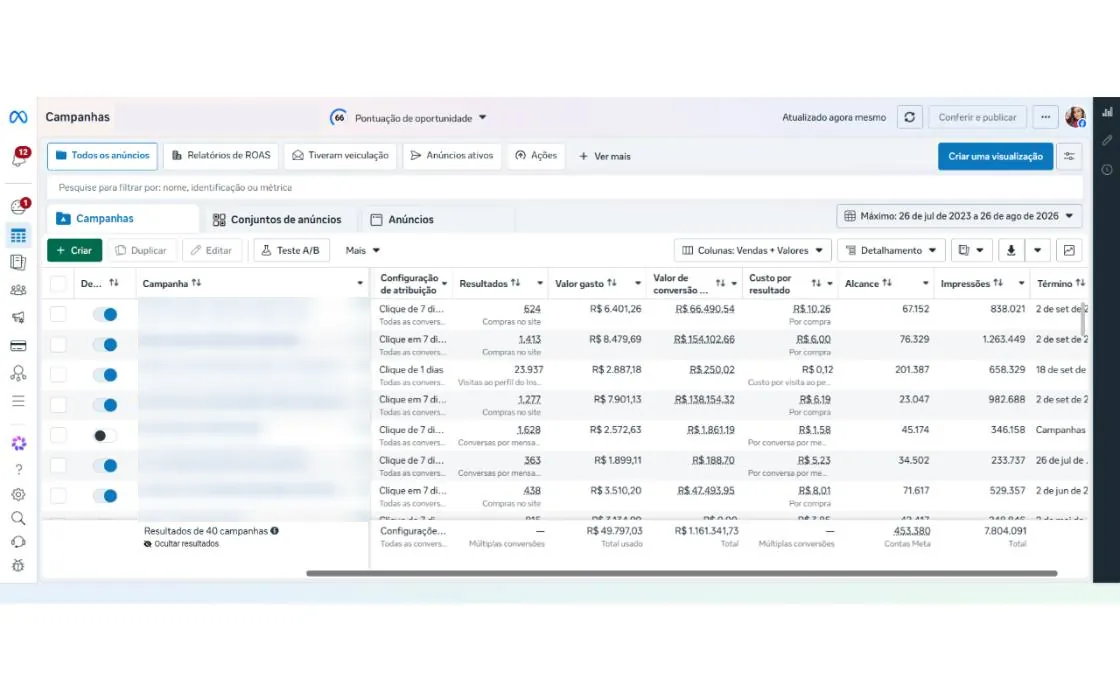Viewport: 1120px width, 700px height.
Task: Click the refresh data icon button
Action: tap(909, 117)
